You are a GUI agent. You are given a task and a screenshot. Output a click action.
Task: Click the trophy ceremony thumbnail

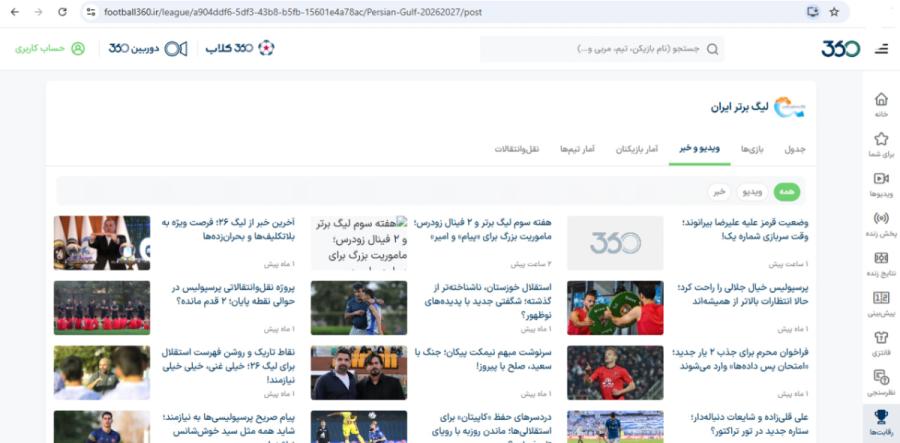102,243
